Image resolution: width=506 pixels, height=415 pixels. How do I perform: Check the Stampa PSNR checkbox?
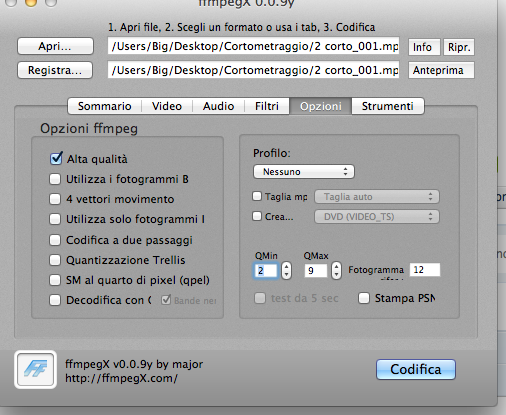coord(364,298)
